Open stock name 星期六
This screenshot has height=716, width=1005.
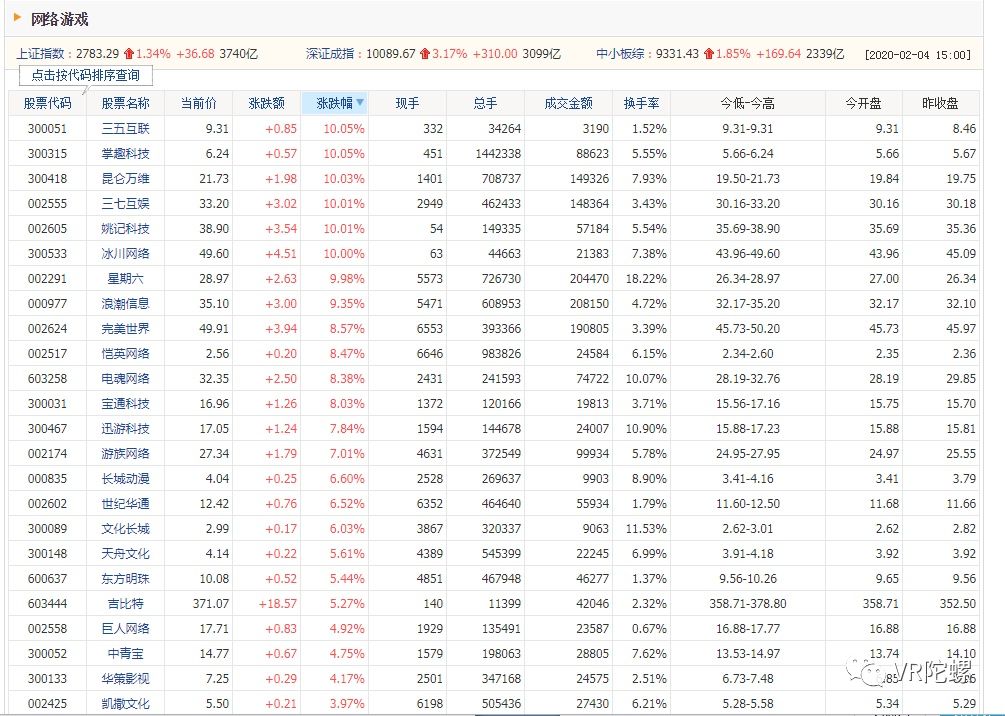(x=126, y=278)
